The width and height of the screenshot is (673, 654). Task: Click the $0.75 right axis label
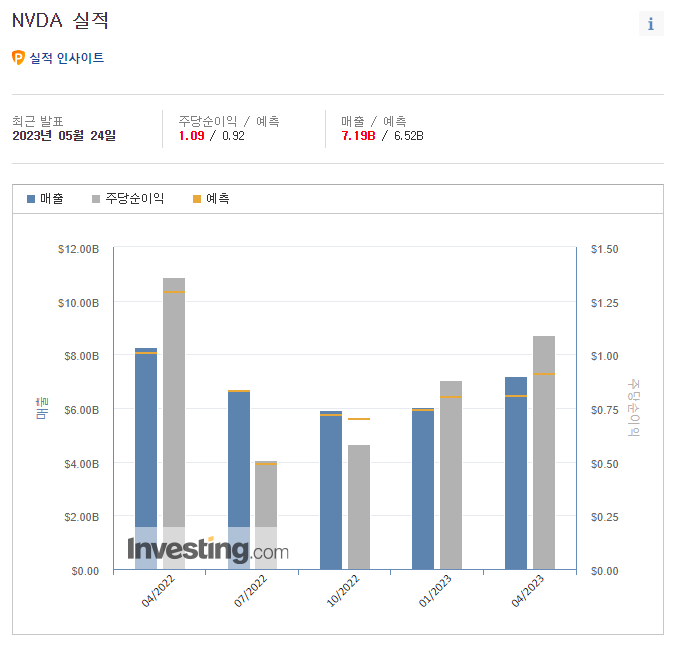(604, 410)
